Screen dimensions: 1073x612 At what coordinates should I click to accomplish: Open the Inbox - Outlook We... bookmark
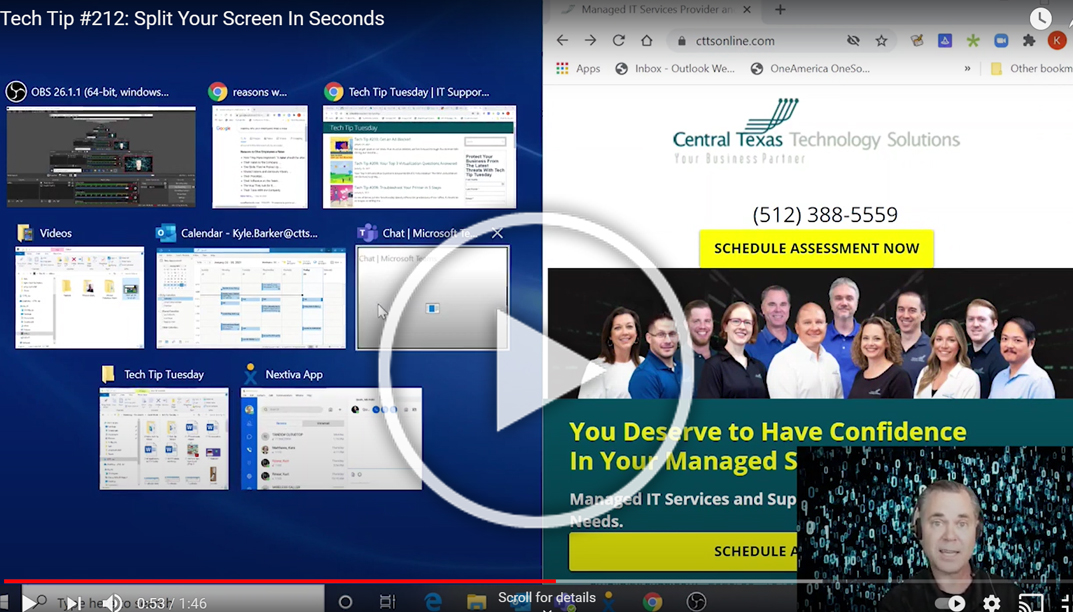tap(675, 68)
